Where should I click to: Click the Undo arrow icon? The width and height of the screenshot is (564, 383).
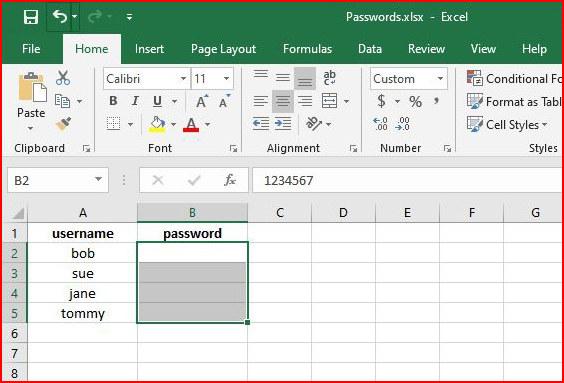coord(59,16)
